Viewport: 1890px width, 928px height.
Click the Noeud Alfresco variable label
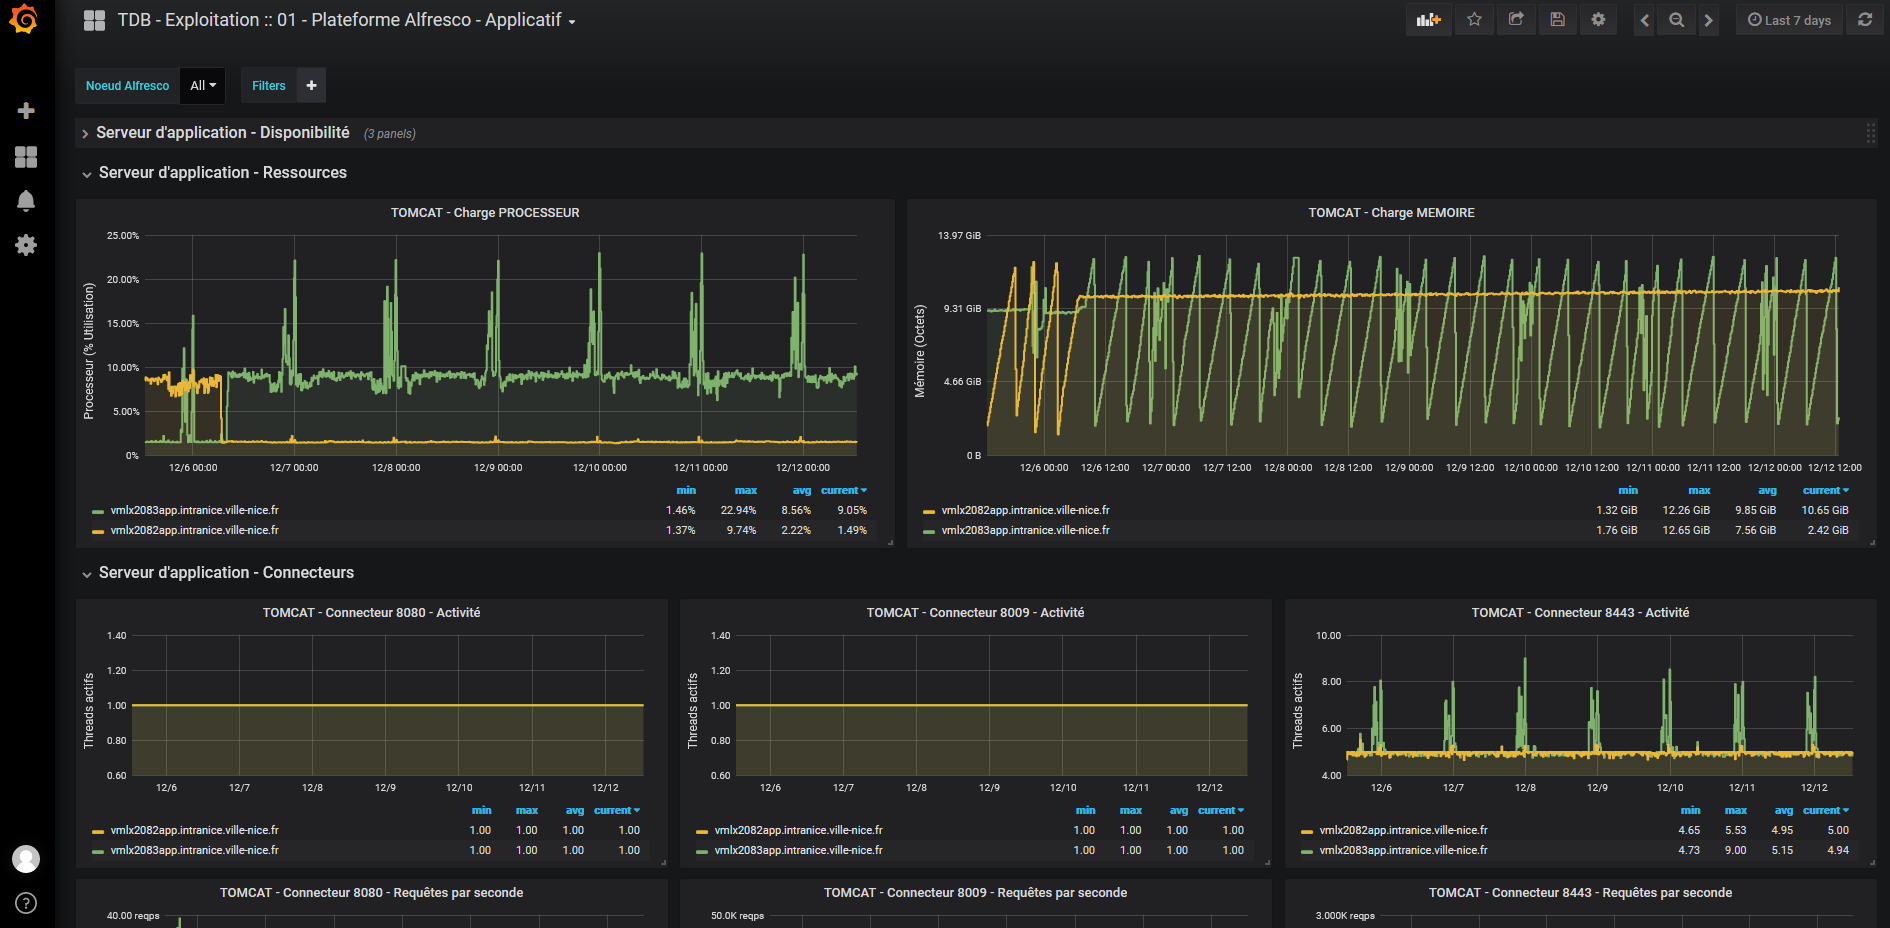(127, 86)
